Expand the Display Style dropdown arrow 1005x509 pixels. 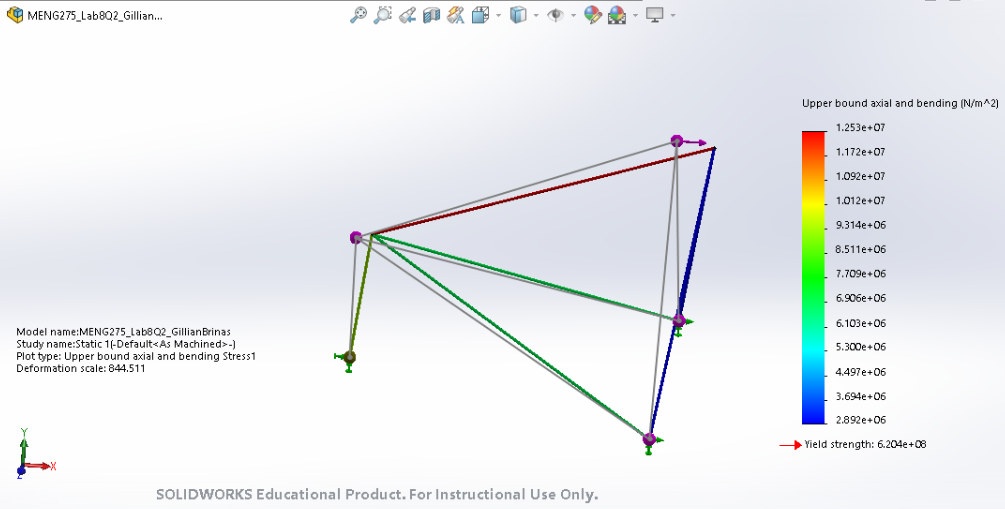536,15
